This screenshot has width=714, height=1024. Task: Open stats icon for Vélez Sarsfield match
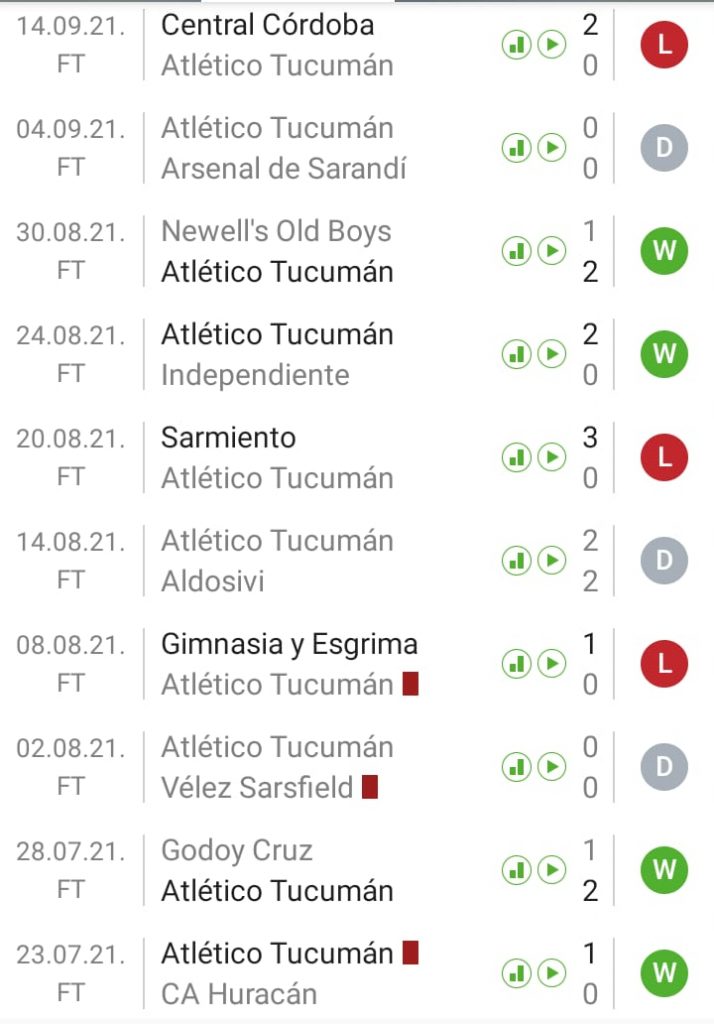click(516, 767)
